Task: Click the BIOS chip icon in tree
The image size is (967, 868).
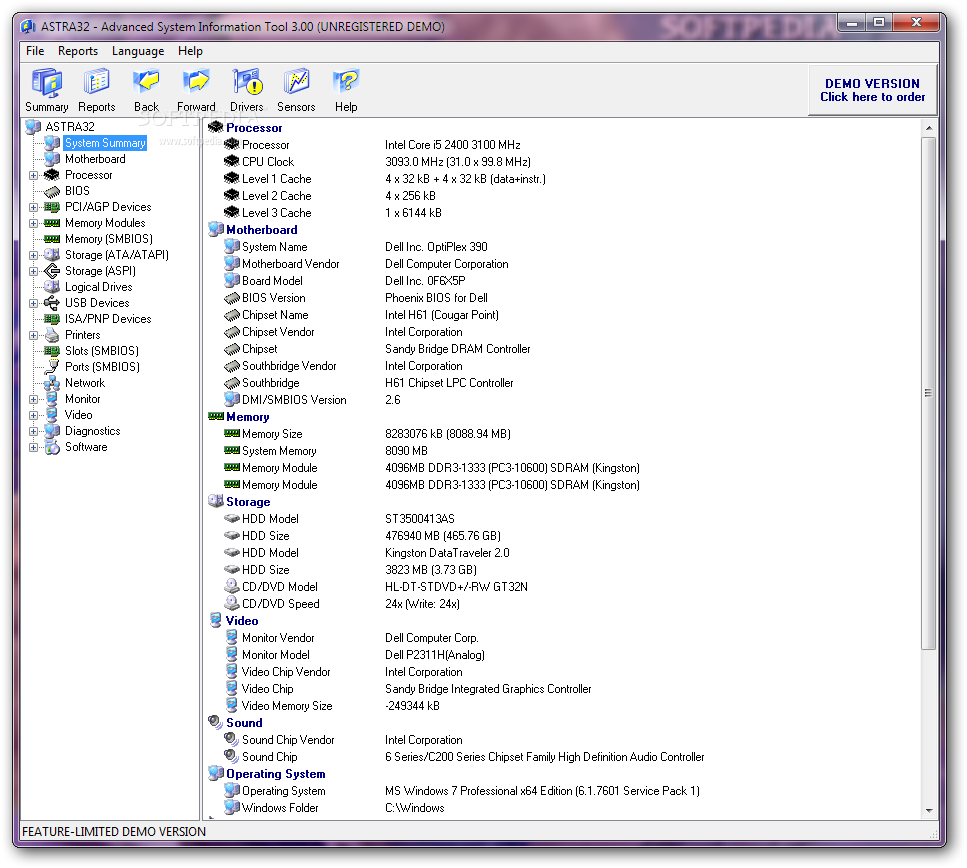Action: coord(52,191)
